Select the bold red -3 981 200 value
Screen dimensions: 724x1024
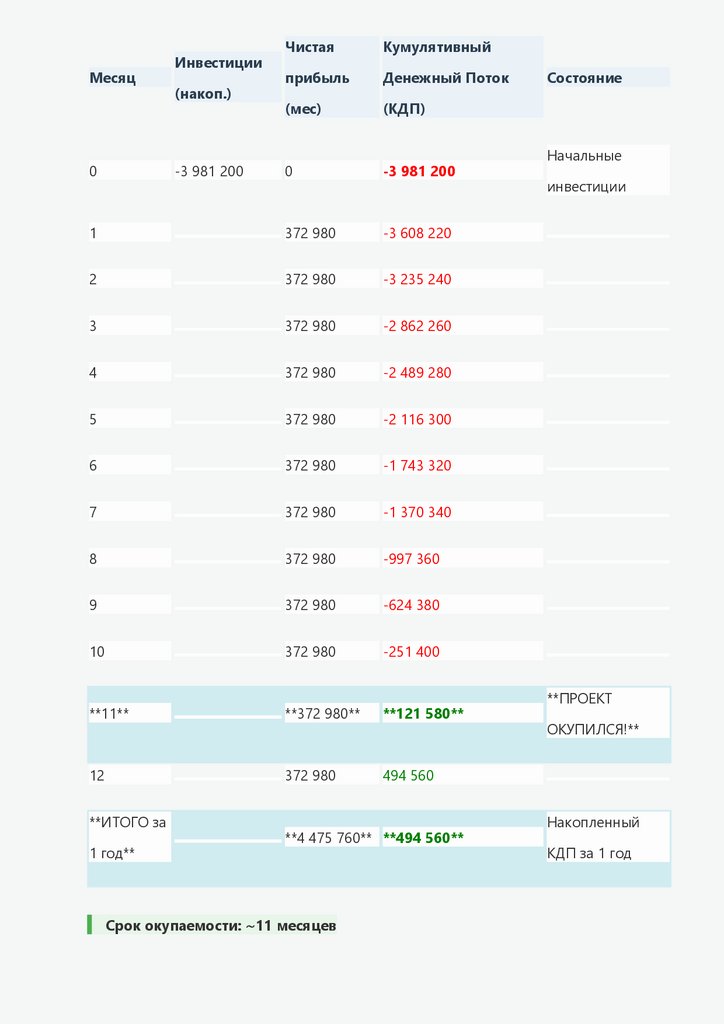coord(419,172)
